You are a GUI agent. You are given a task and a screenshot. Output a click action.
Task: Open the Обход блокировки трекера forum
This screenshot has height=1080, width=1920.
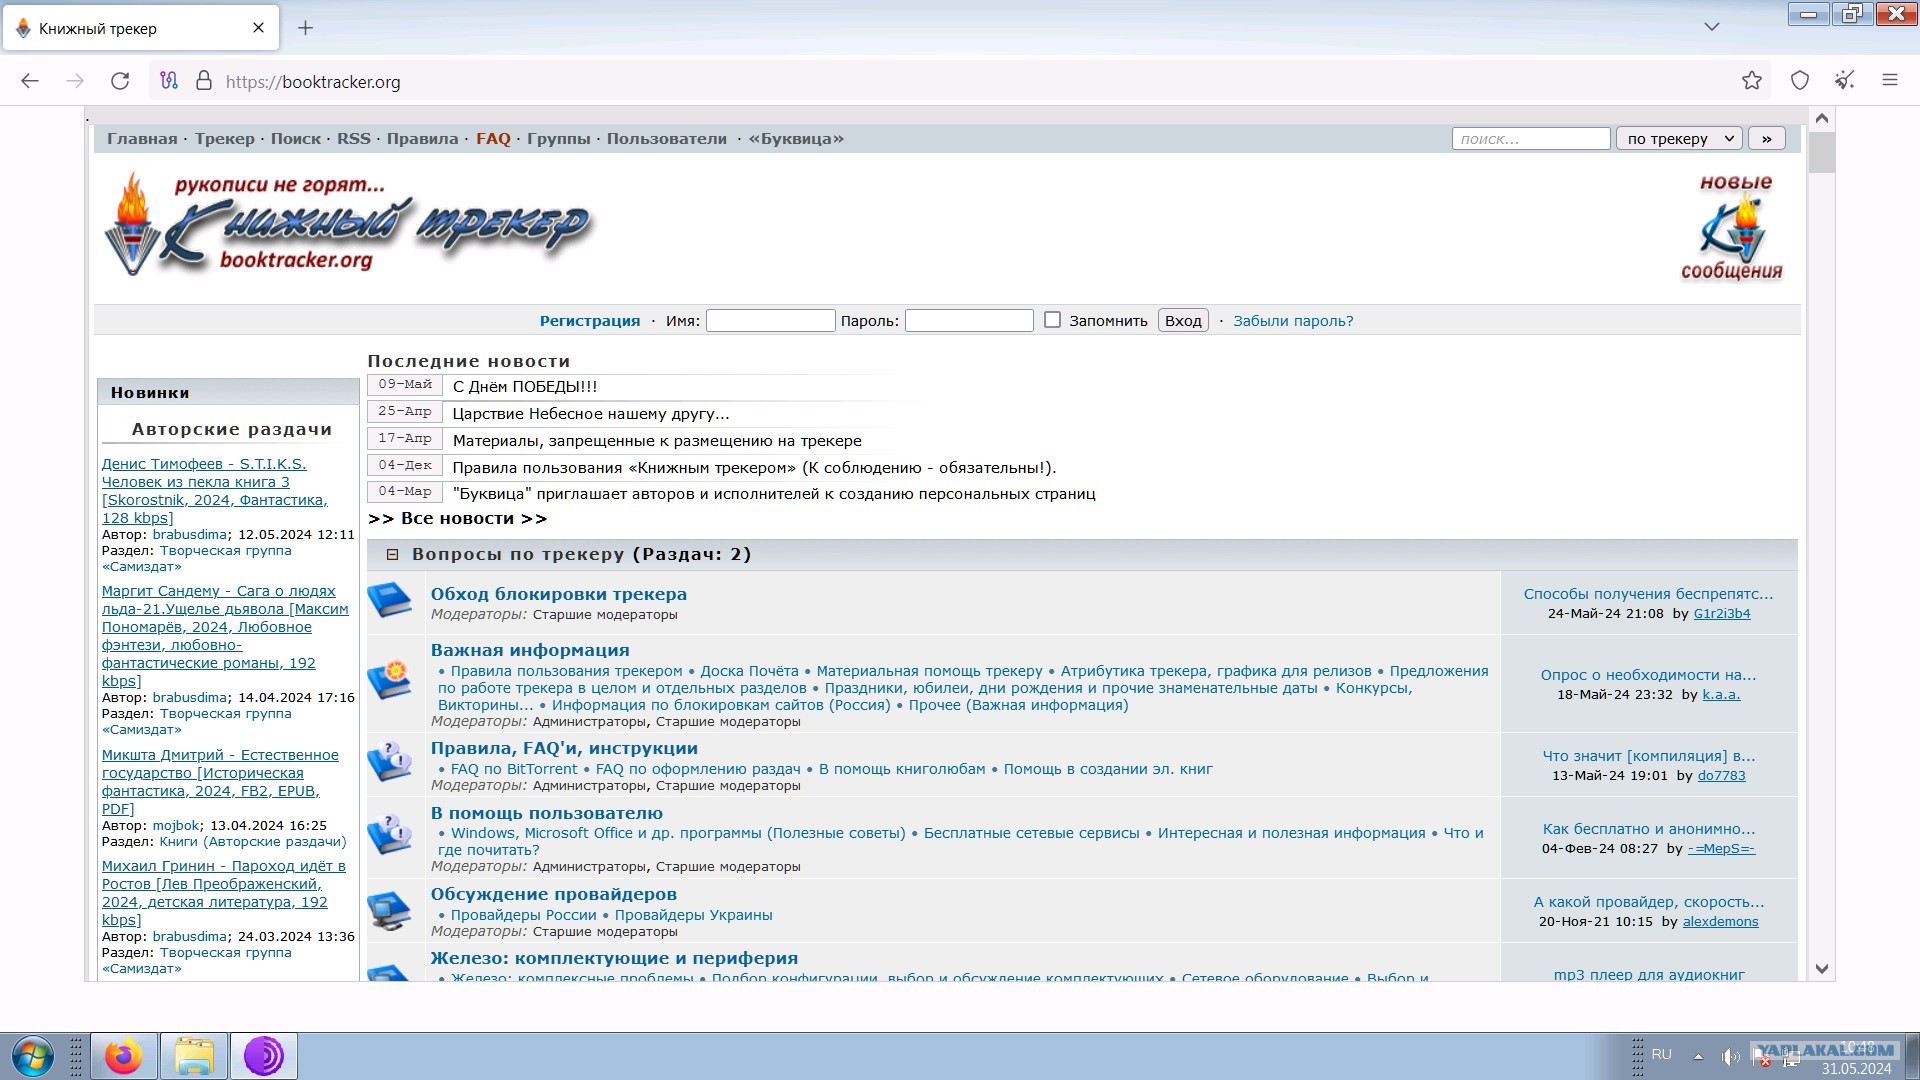click(x=559, y=594)
